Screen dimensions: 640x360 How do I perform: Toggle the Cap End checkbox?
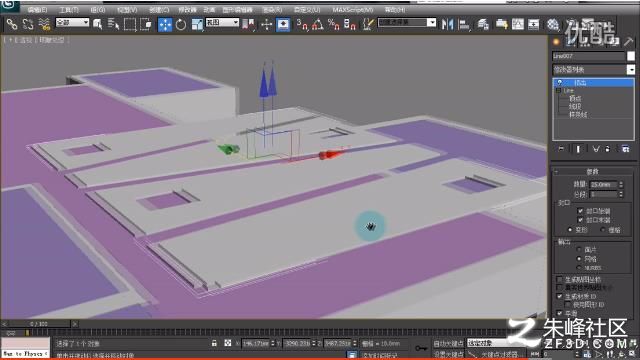click(580, 220)
